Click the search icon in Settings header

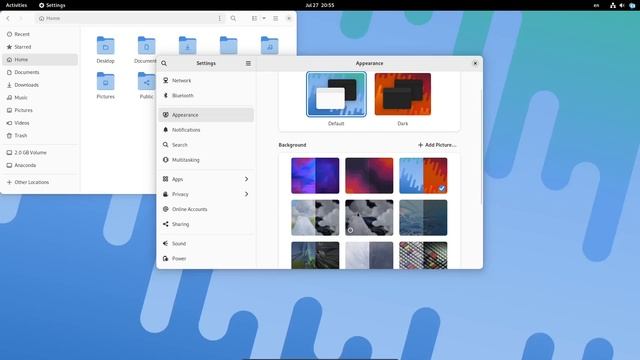pos(164,63)
